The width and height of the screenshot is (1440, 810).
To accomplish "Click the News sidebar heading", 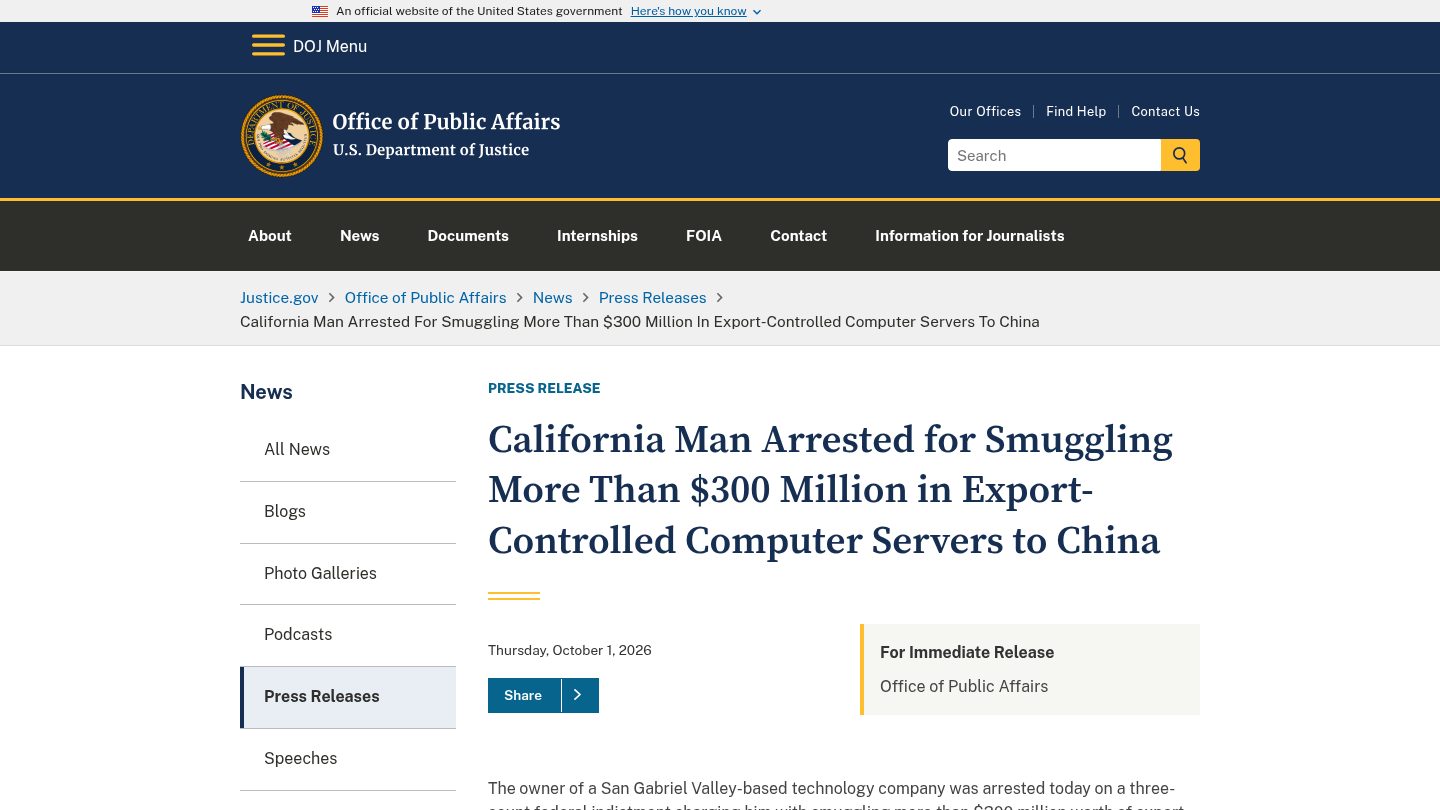I will (x=266, y=392).
